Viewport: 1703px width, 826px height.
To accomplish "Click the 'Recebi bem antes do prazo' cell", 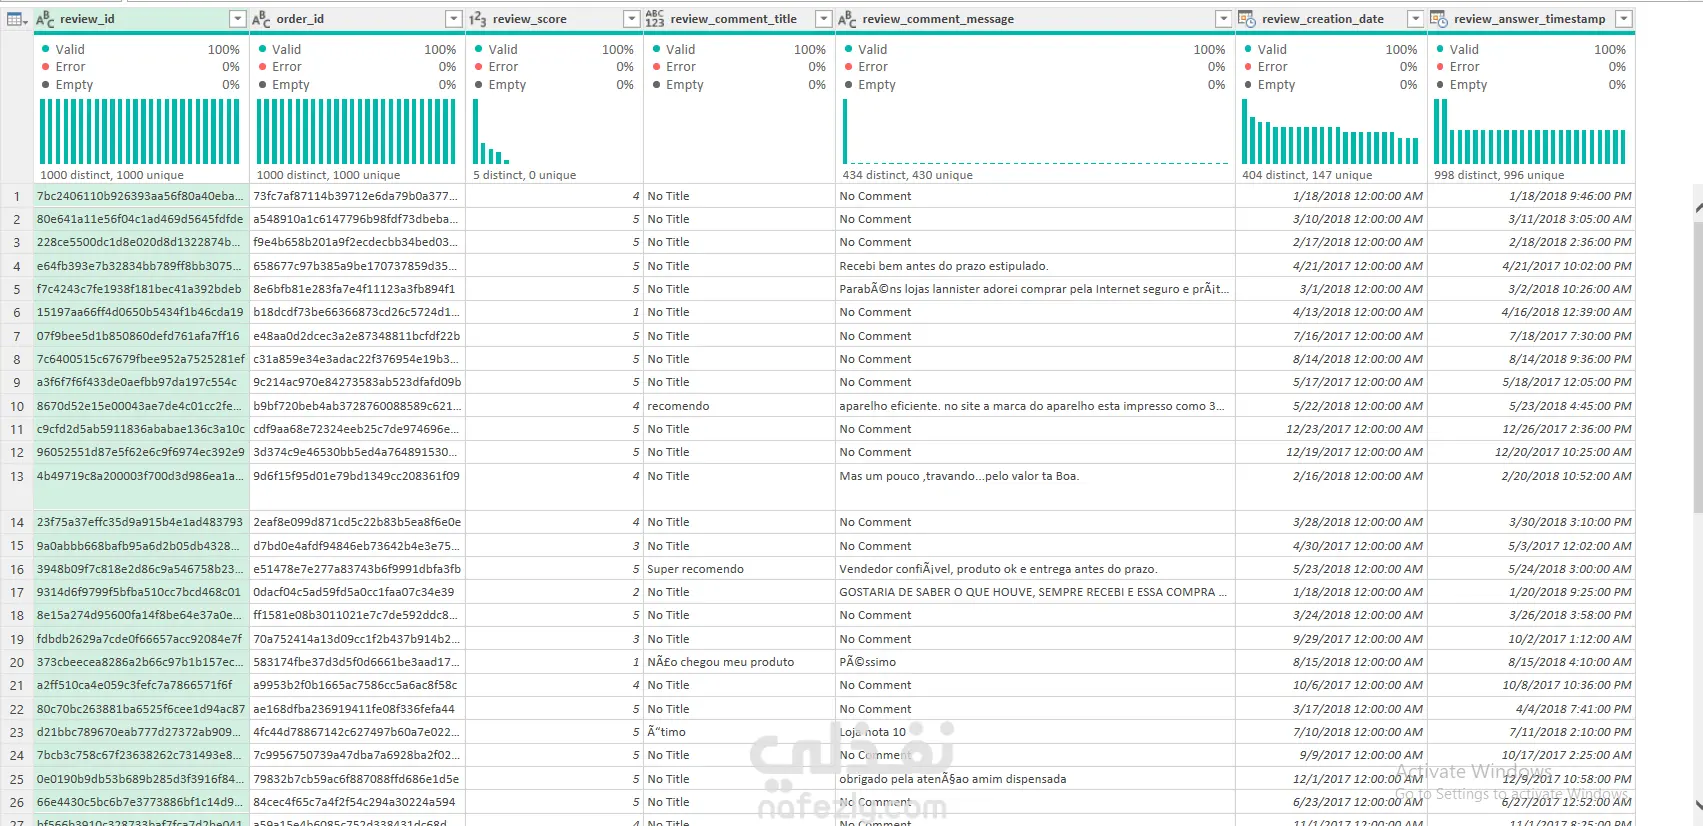I will [1035, 266].
